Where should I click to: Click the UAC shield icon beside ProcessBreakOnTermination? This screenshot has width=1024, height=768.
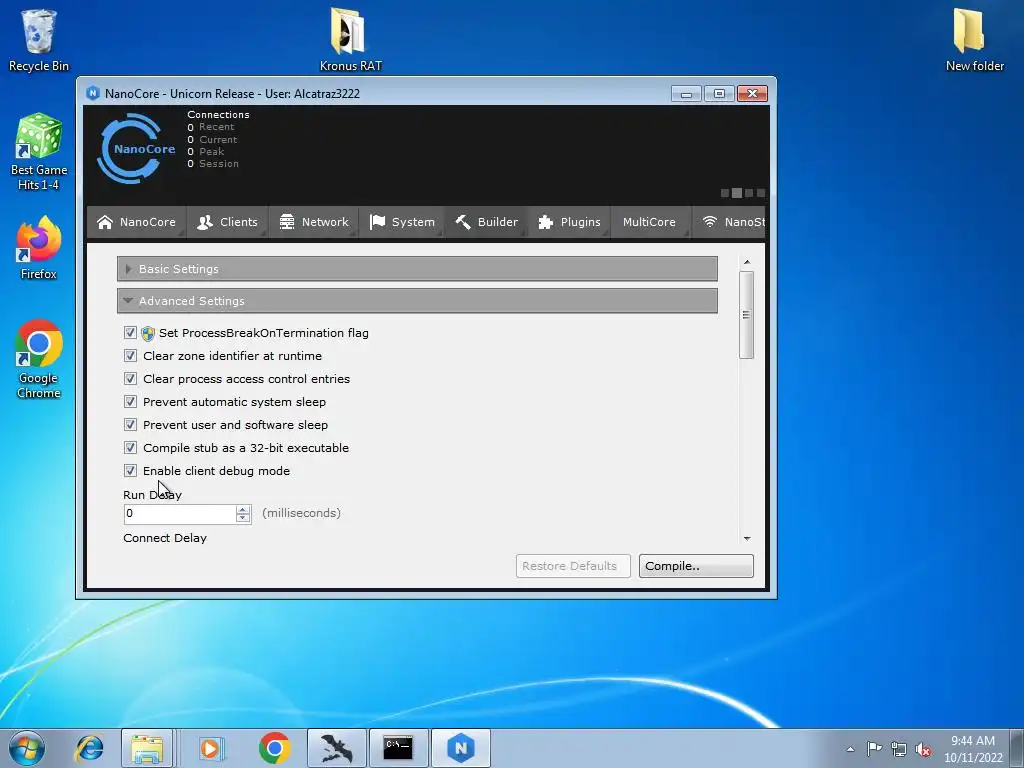pos(148,334)
